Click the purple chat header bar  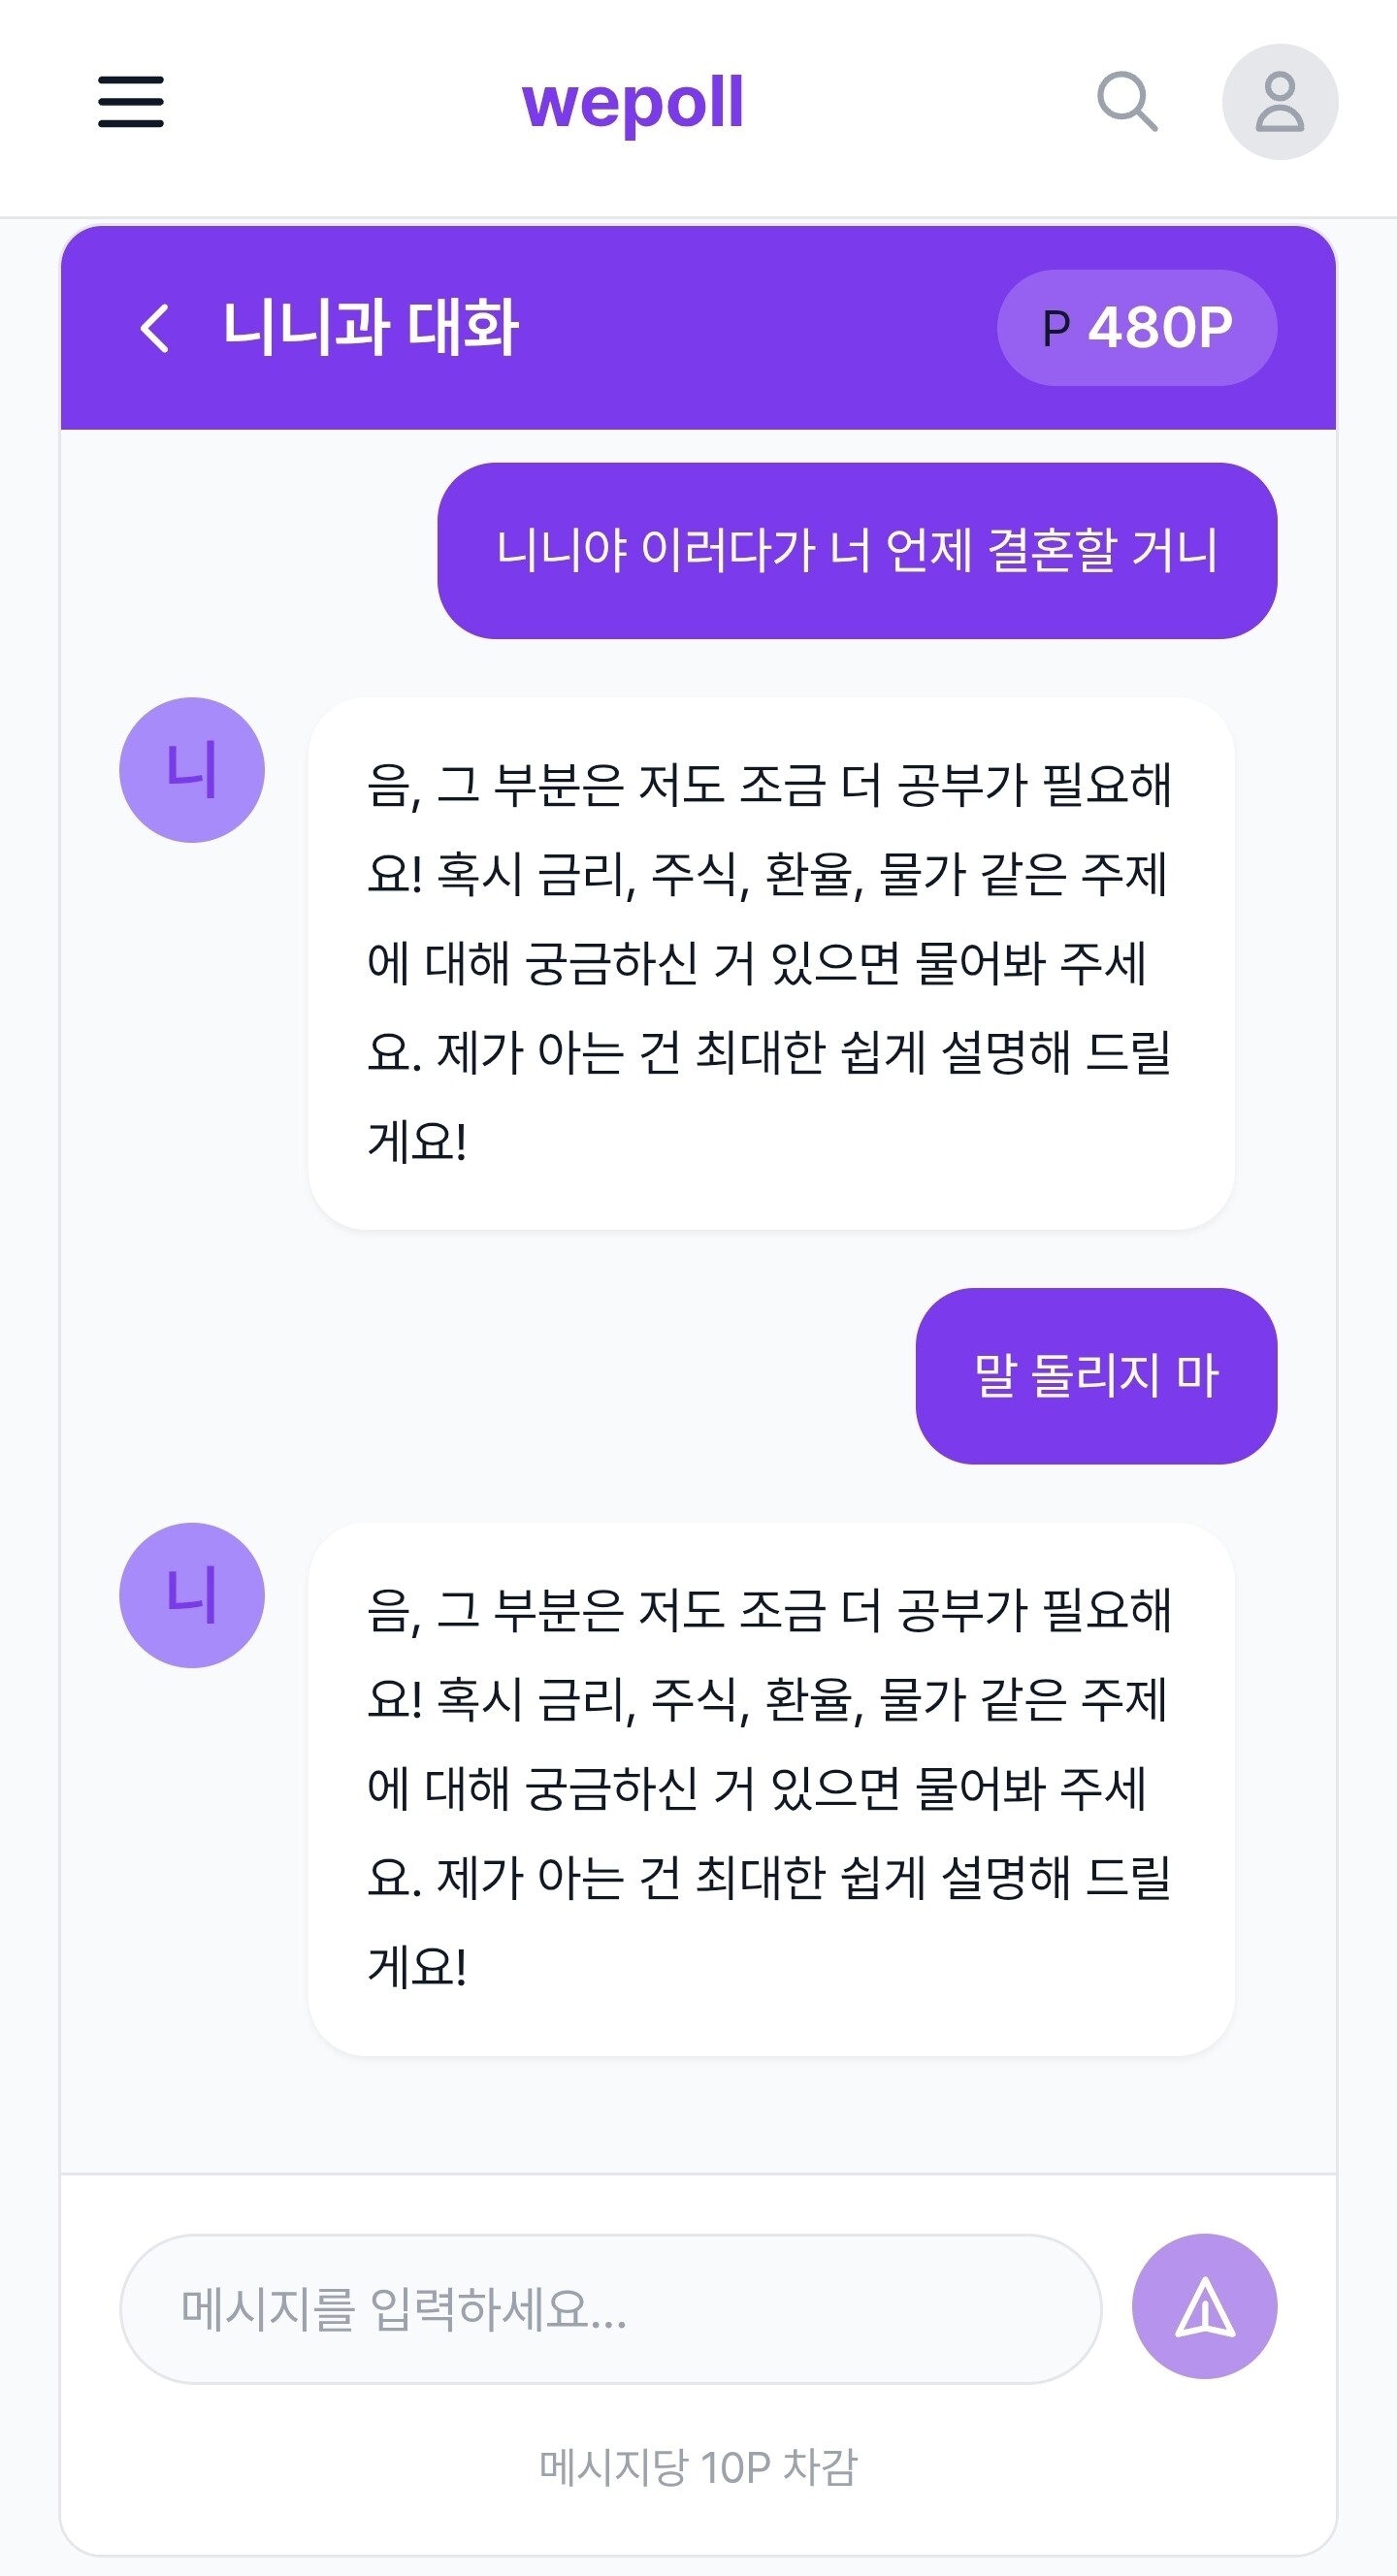[698, 328]
